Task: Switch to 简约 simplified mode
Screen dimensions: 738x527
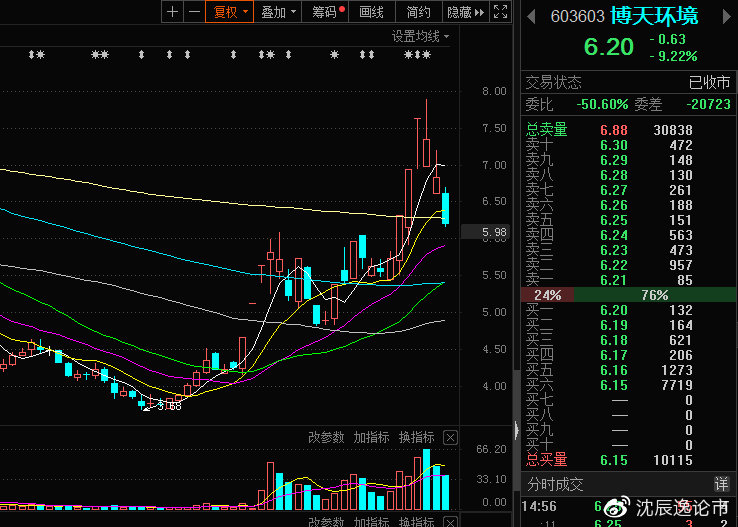Action: point(419,12)
